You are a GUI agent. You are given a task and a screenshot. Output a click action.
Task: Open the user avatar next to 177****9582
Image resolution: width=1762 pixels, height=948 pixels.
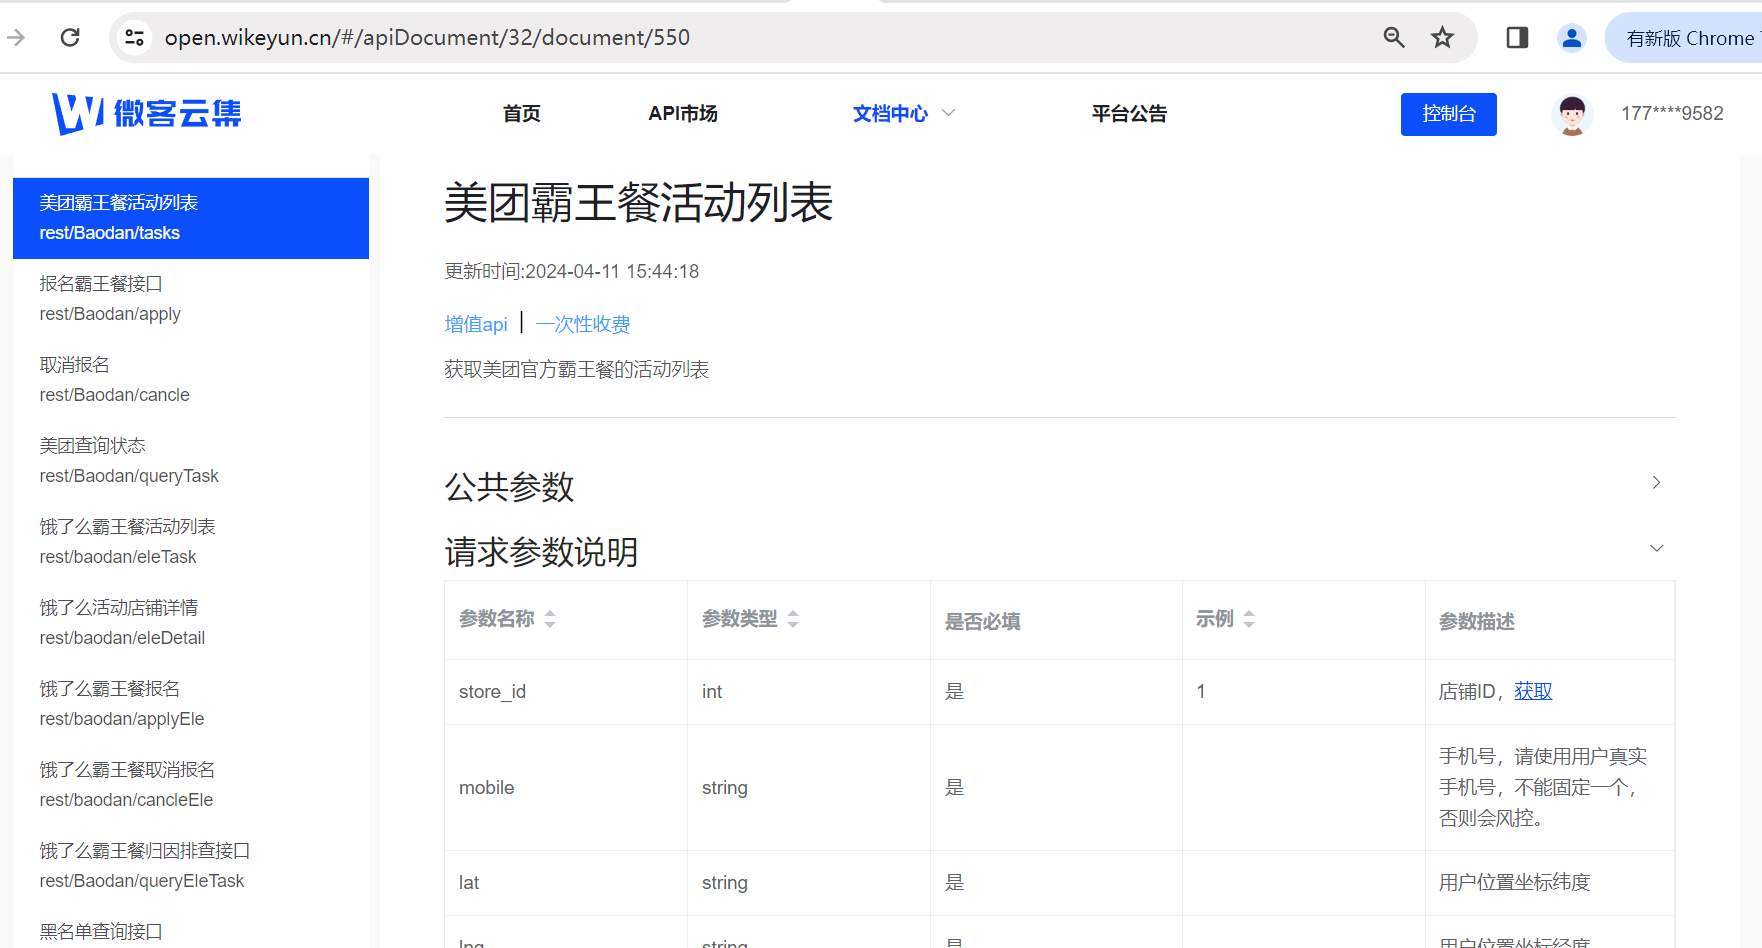pos(1572,114)
